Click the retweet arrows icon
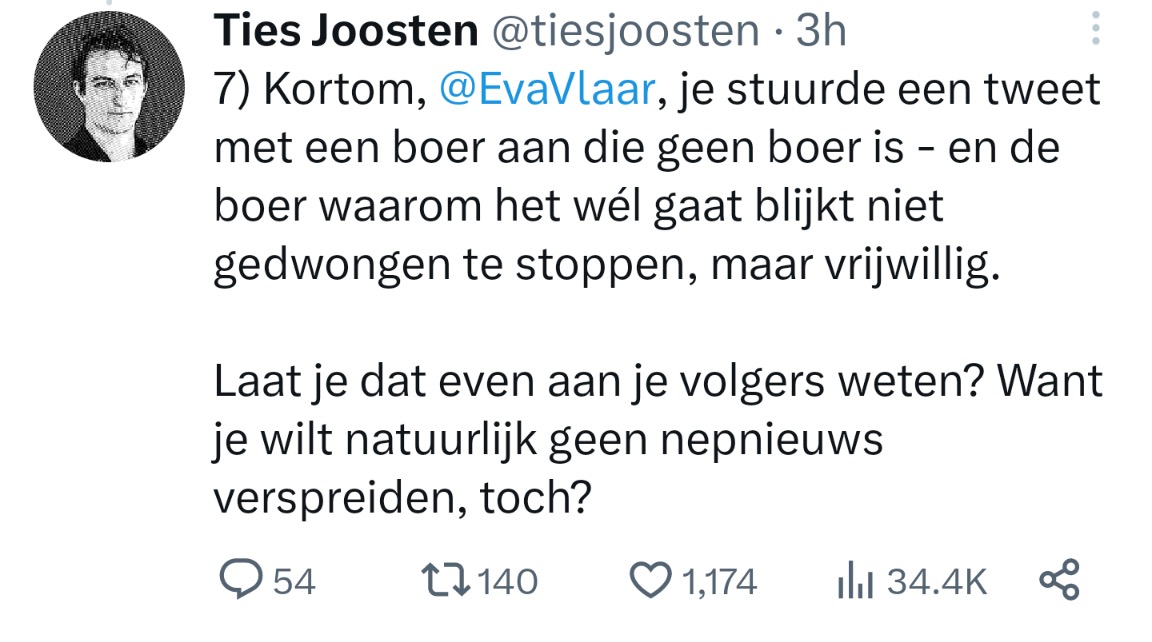Viewport: 1152px width, 642px height. coord(446,580)
